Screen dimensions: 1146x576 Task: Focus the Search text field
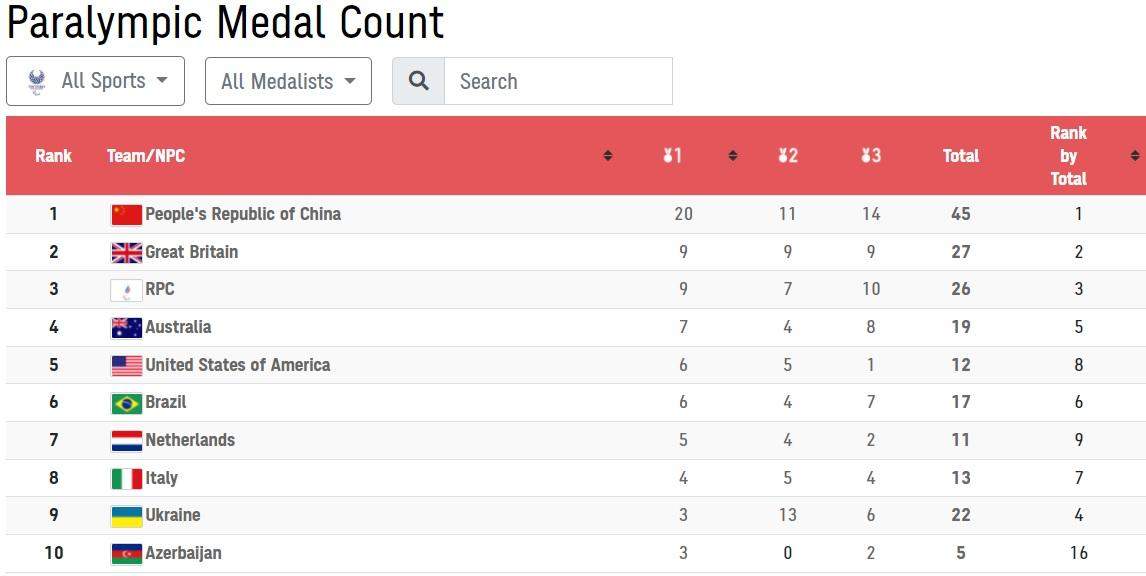(557, 81)
